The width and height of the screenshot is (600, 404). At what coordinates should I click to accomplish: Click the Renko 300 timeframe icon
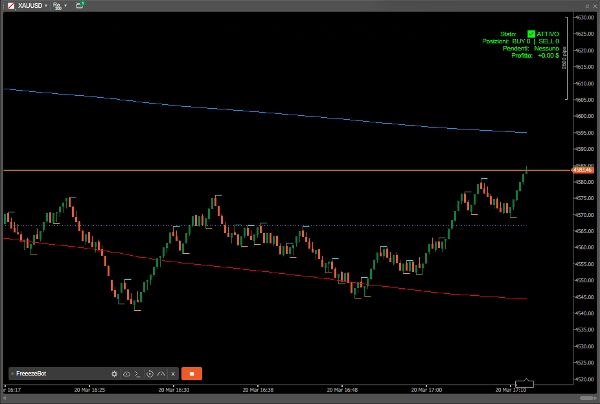(x=57, y=6)
